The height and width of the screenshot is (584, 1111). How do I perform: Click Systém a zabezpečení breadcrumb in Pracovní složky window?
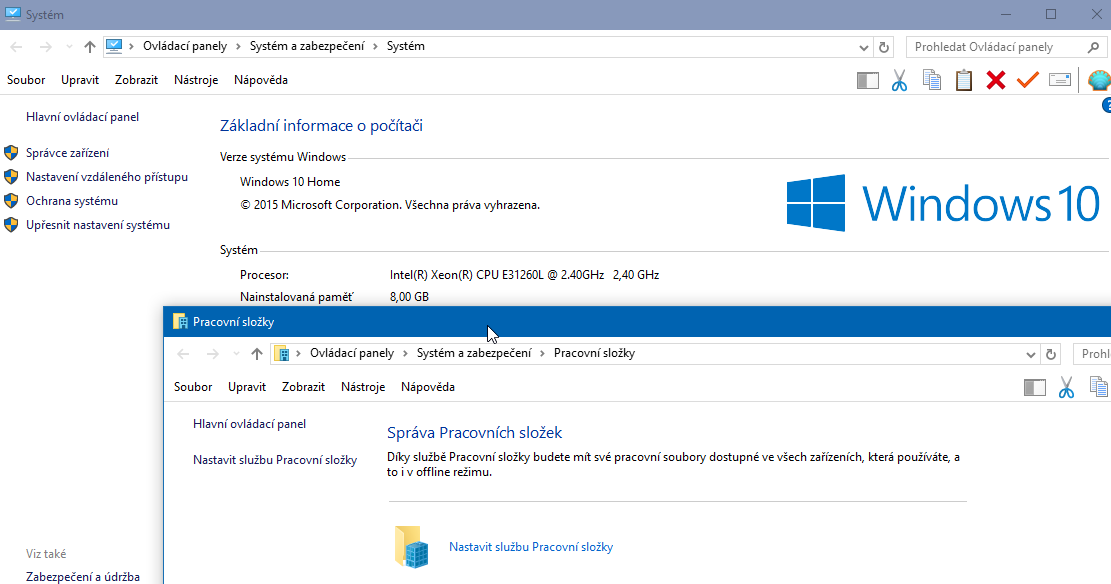[473, 353]
